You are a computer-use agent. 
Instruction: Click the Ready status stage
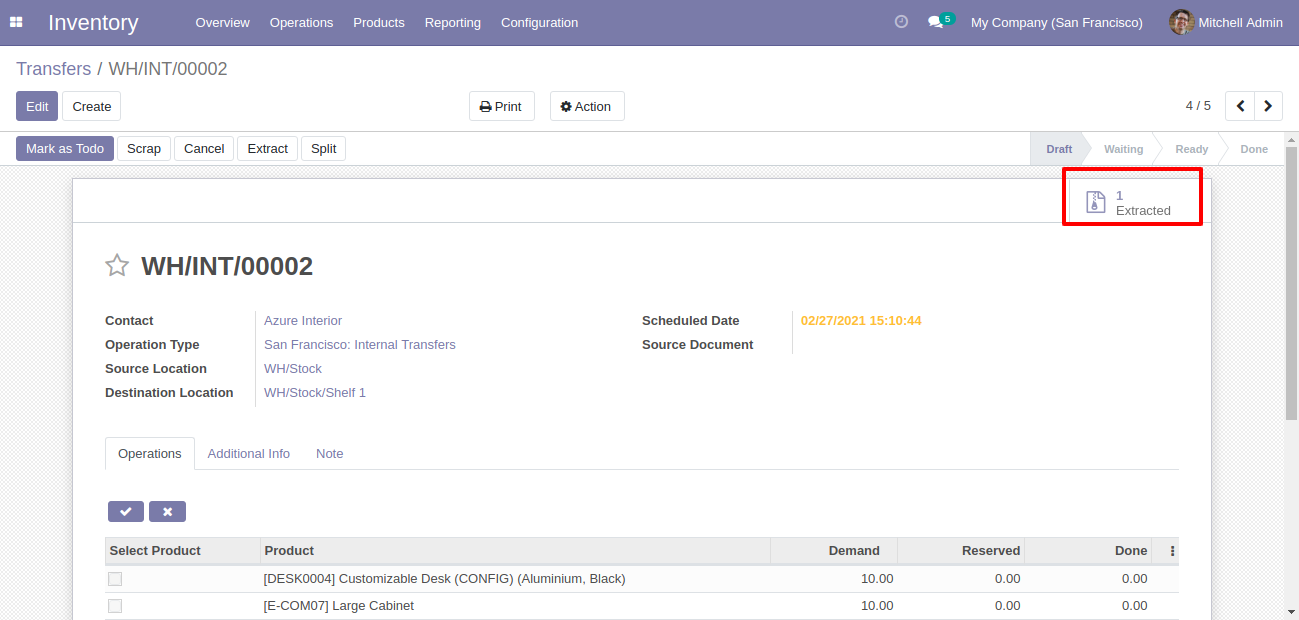tap(1191, 149)
